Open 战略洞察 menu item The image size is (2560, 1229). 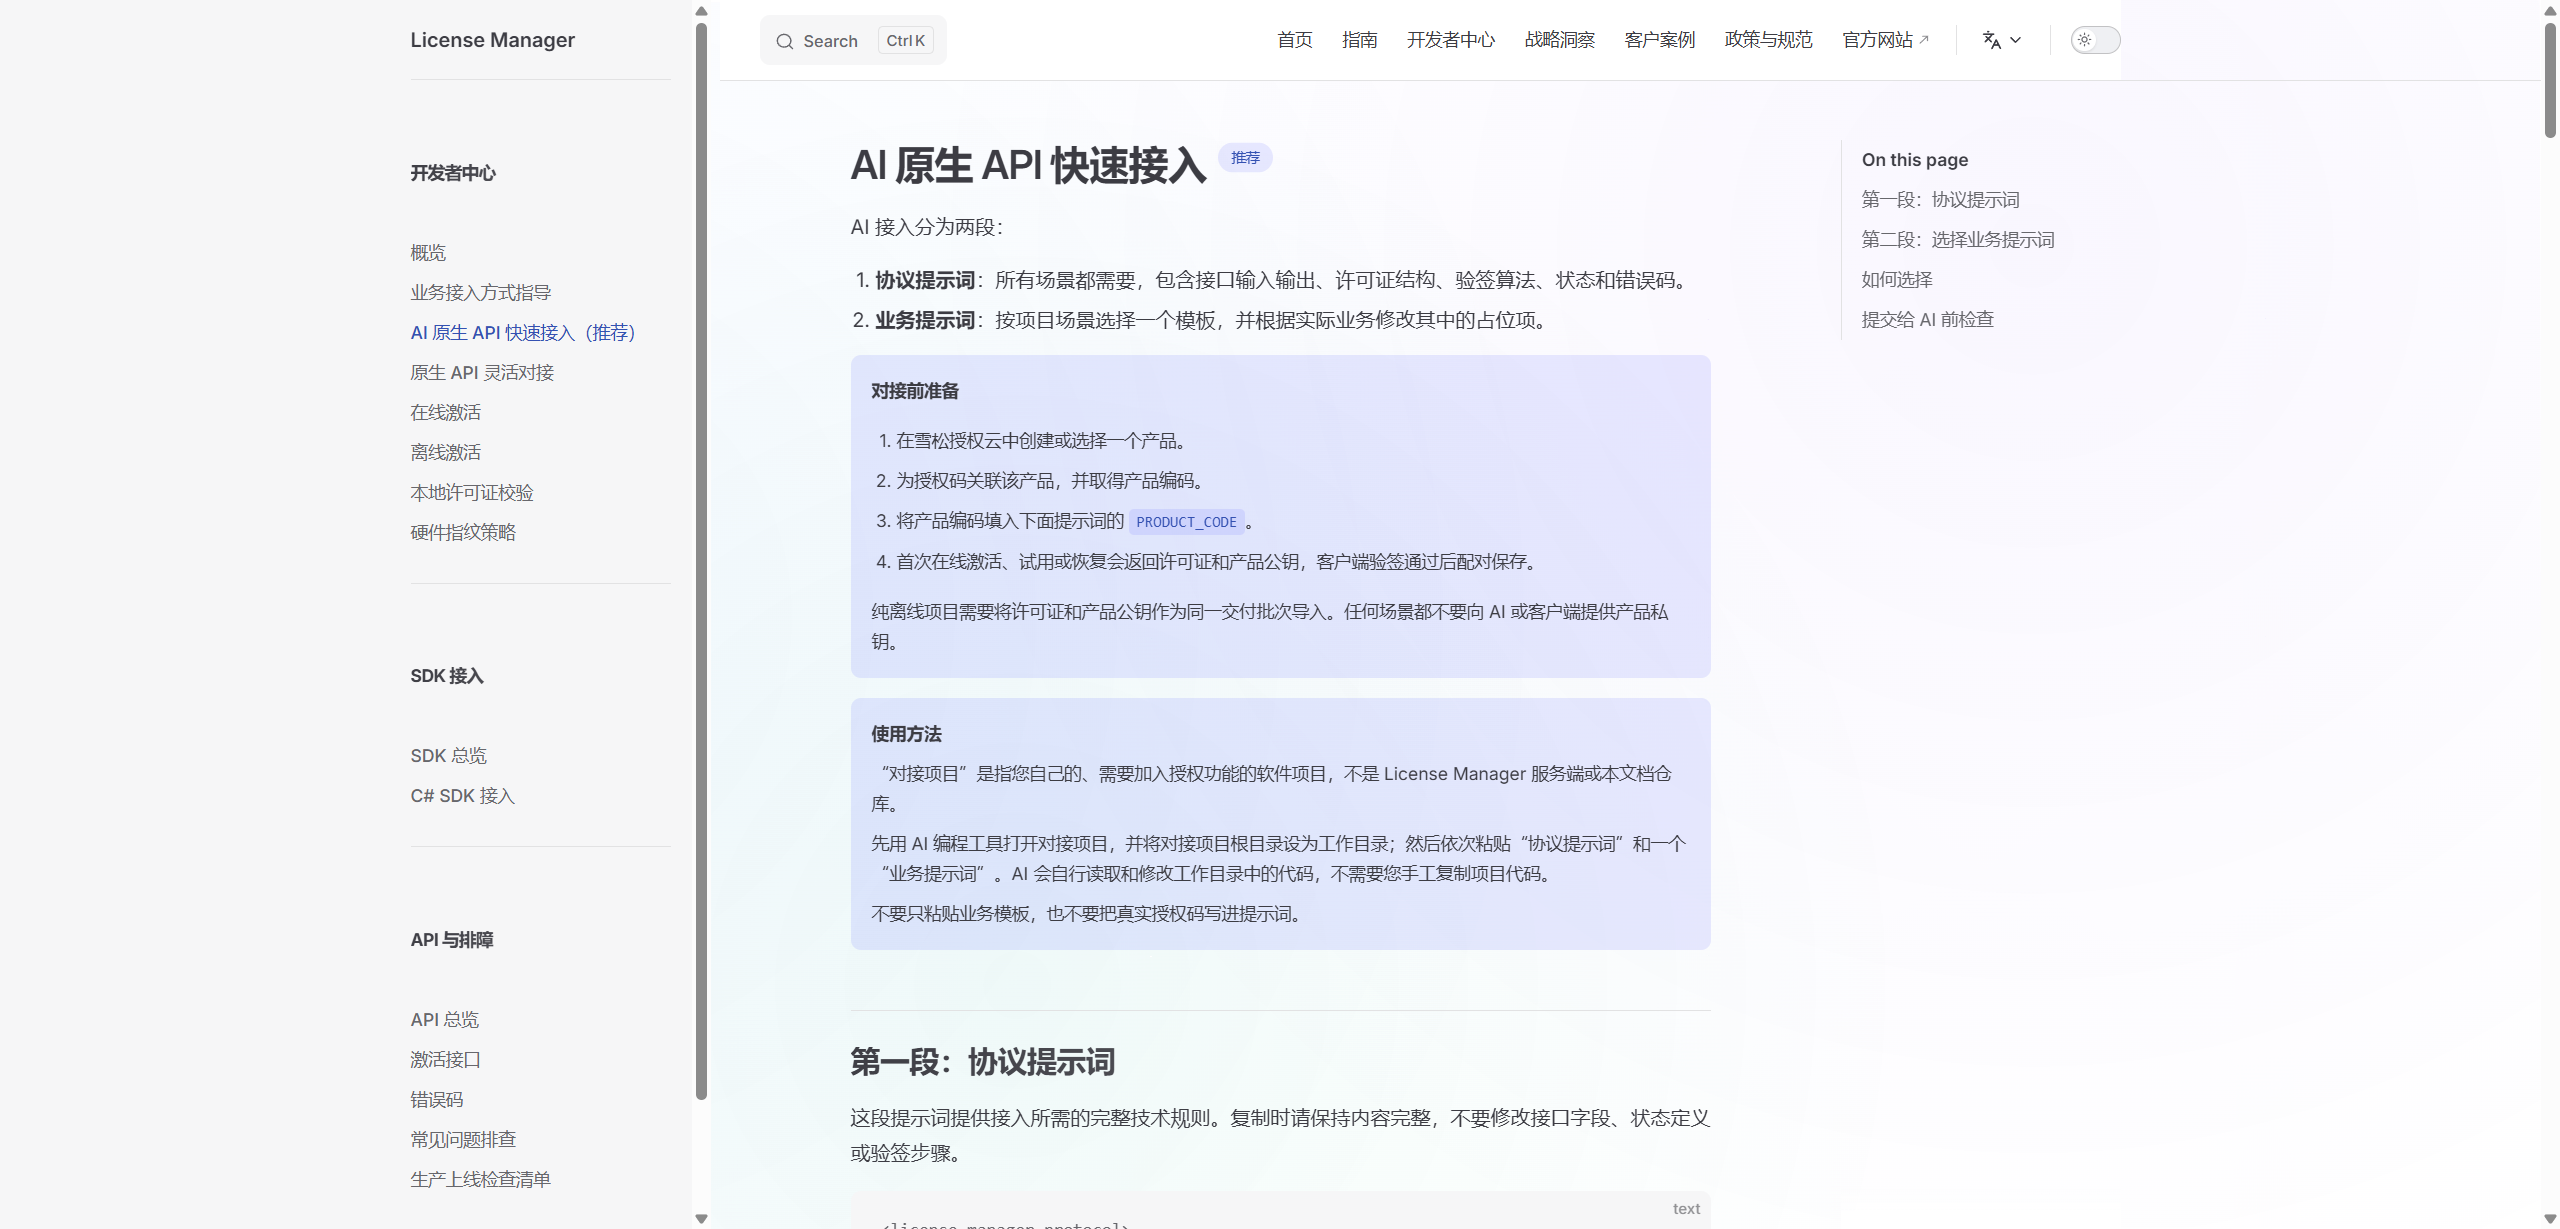click(1559, 40)
